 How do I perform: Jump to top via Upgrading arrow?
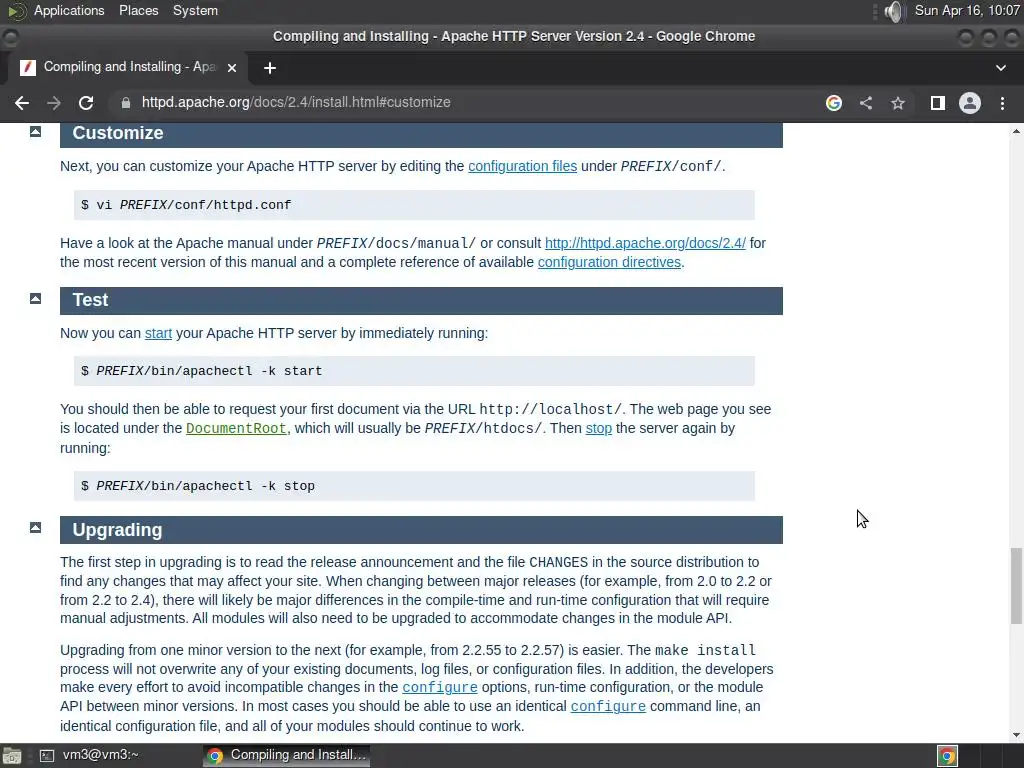coord(35,528)
